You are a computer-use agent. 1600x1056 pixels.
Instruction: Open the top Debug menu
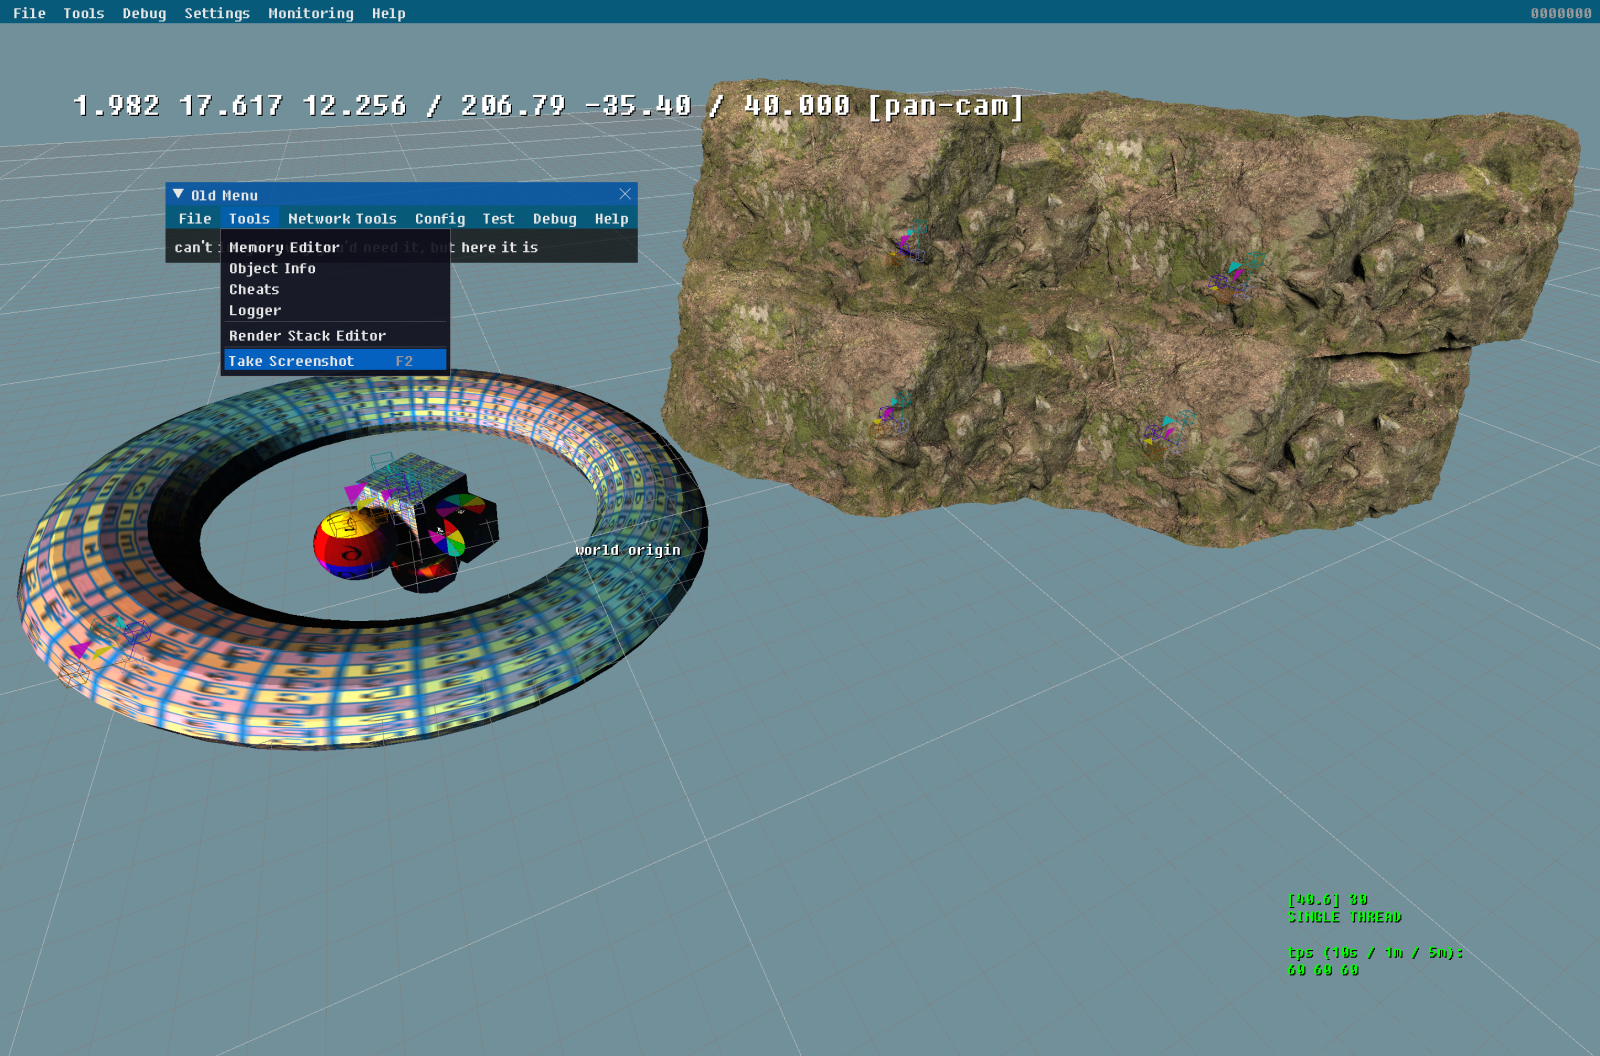point(144,13)
